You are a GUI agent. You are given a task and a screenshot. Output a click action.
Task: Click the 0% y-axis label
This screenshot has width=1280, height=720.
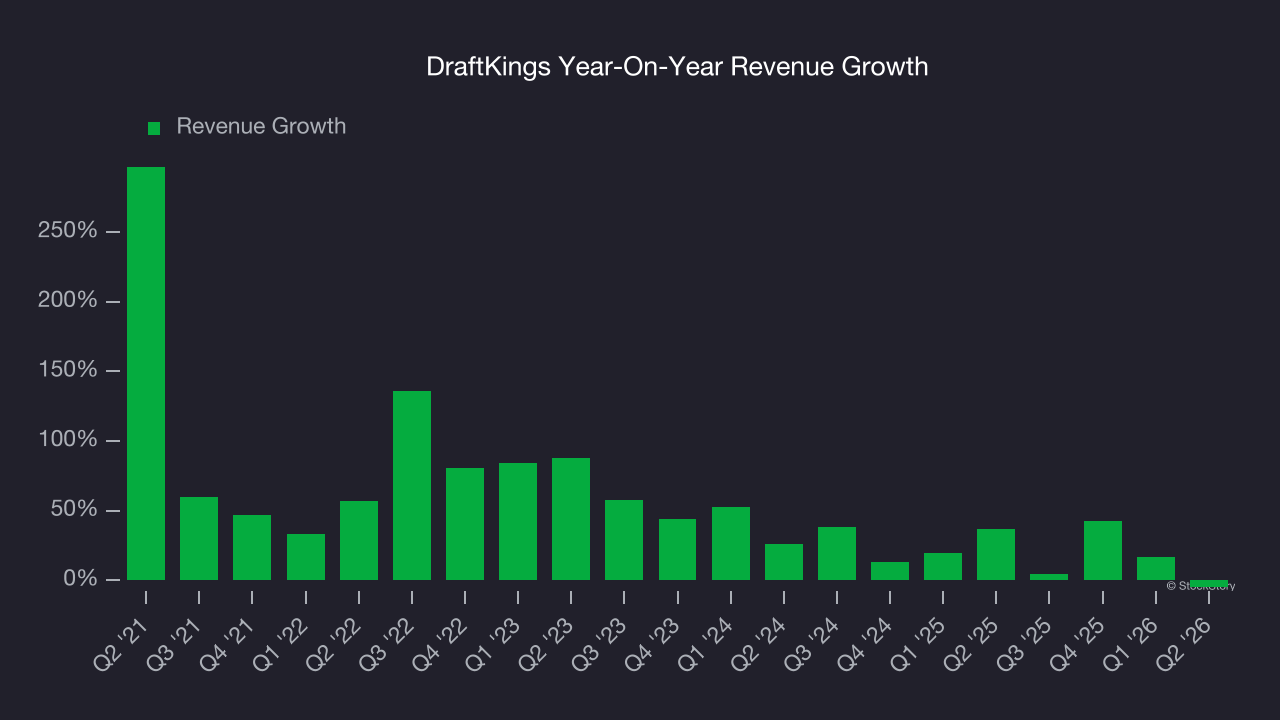(80, 580)
